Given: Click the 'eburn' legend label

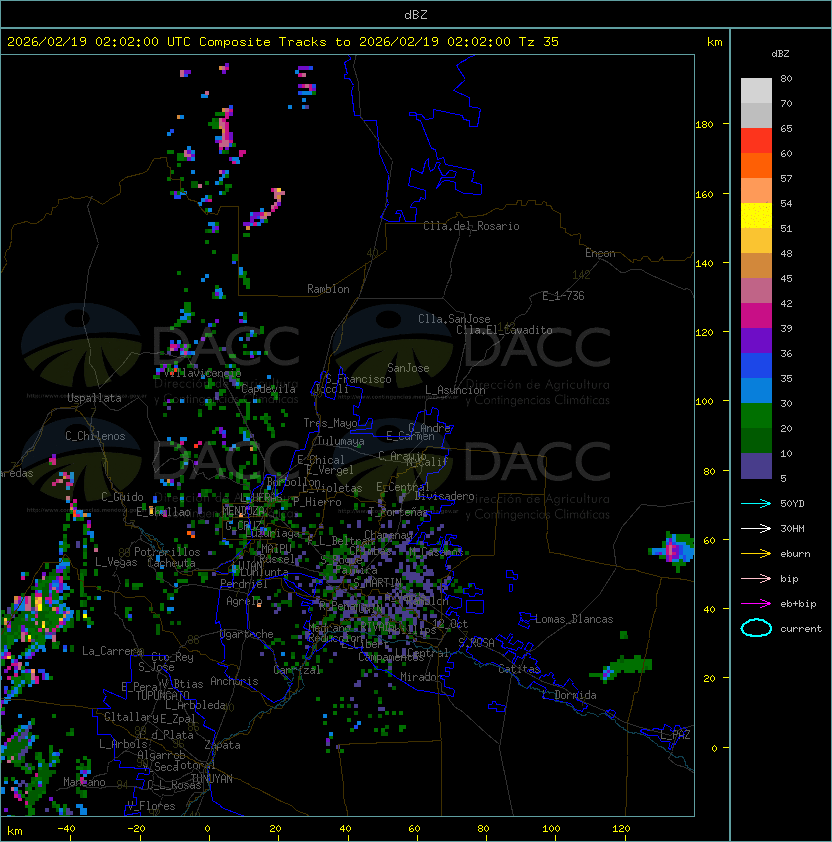Looking at the screenshot, I should click(x=795, y=554).
